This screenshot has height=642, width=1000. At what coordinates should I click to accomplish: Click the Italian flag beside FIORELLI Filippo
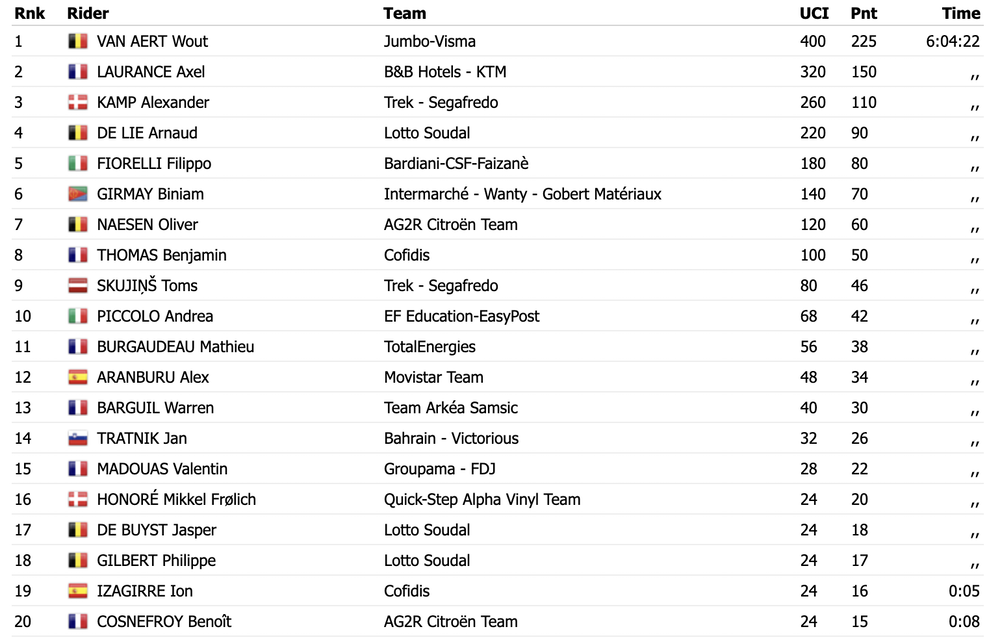click(x=78, y=164)
